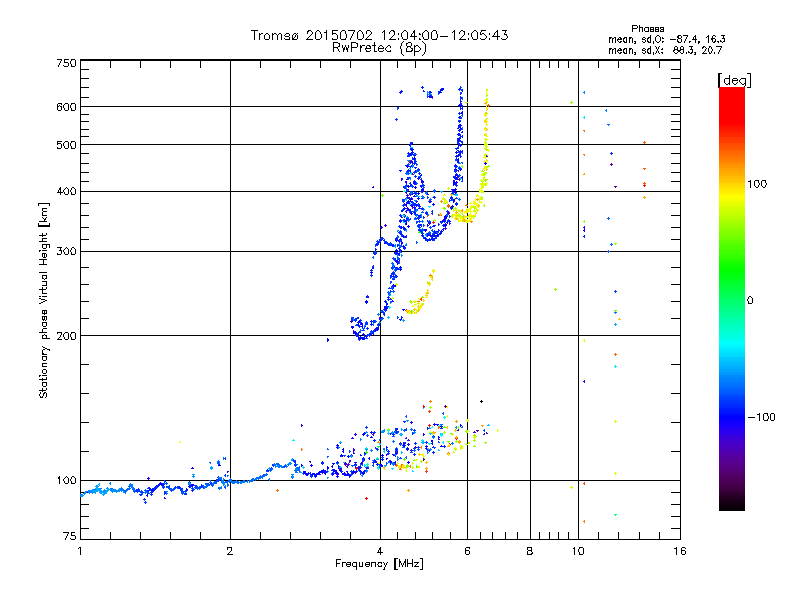Click the '16' x-axis tick label
The width and height of the screenshot is (800, 600).
point(680,551)
